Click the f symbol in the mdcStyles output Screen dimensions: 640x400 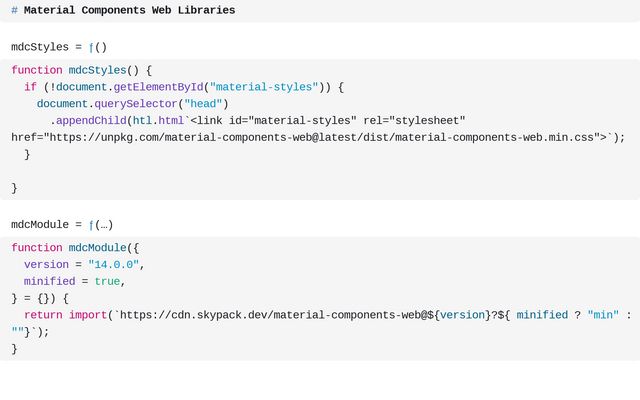pyautogui.click(x=91, y=48)
